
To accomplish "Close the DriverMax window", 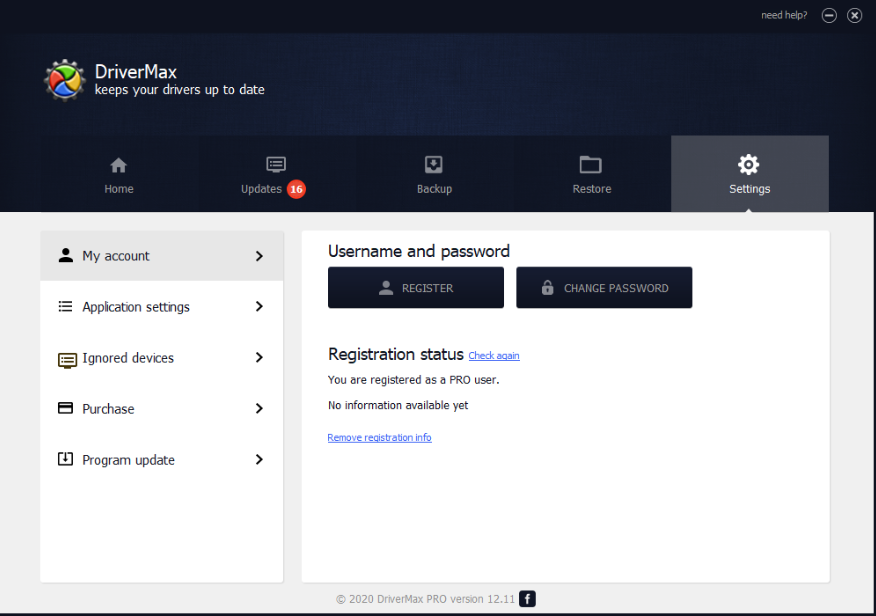I will 854,16.
